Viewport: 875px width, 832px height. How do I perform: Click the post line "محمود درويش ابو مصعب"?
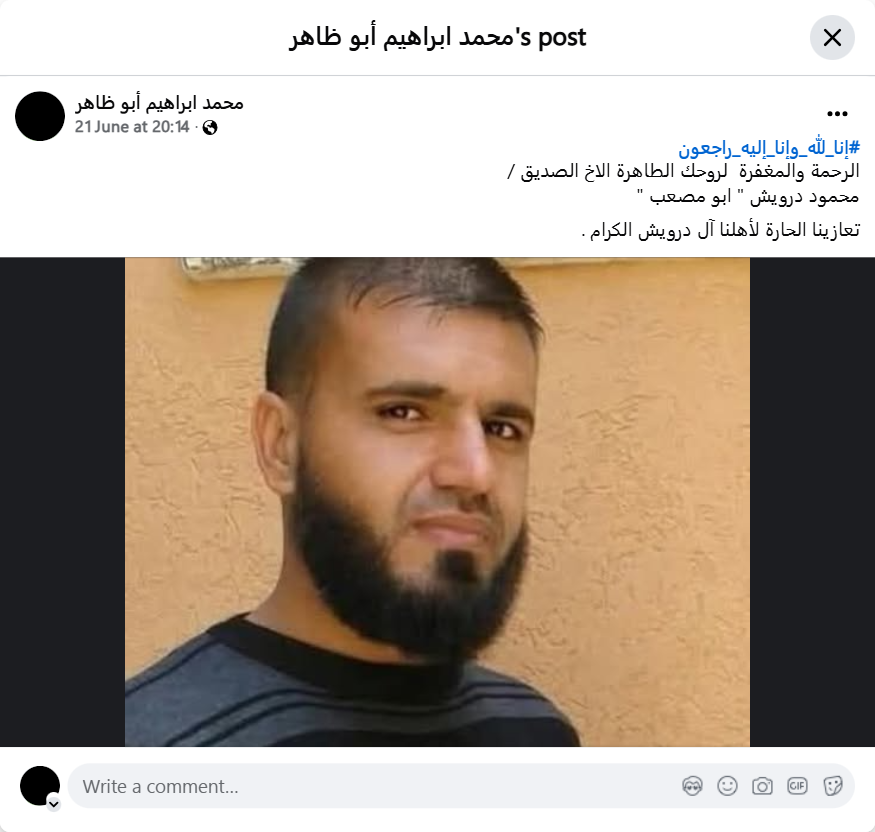click(x=748, y=197)
